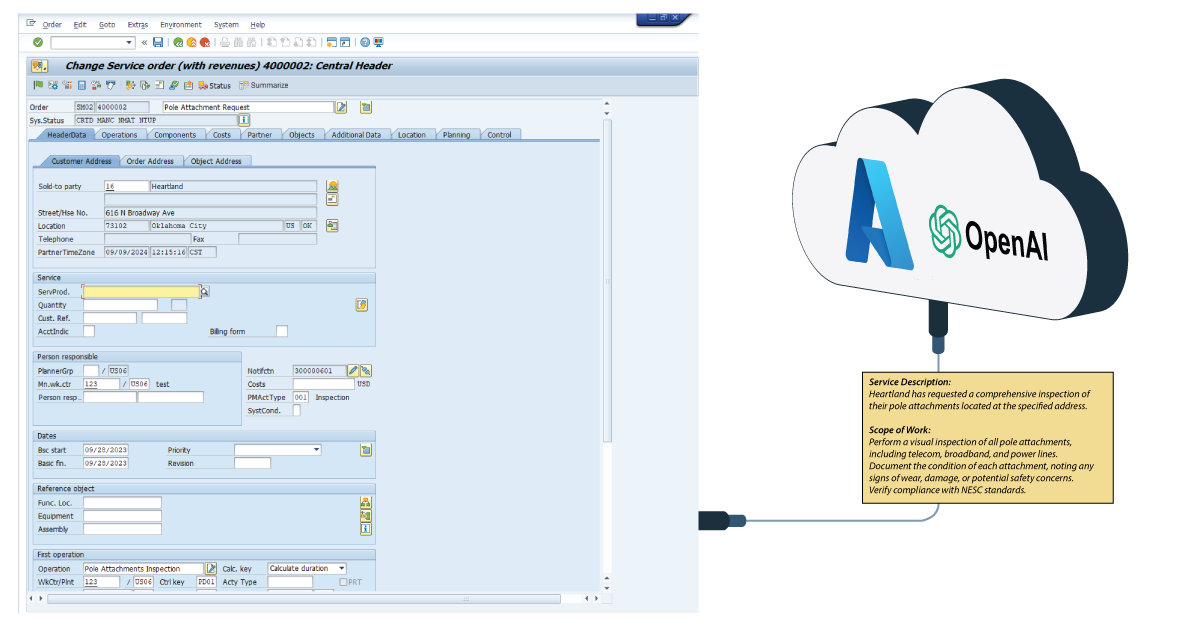Click the Find binoculars icon
This screenshot has height=627, width=1200.
pyautogui.click(x=237, y=42)
